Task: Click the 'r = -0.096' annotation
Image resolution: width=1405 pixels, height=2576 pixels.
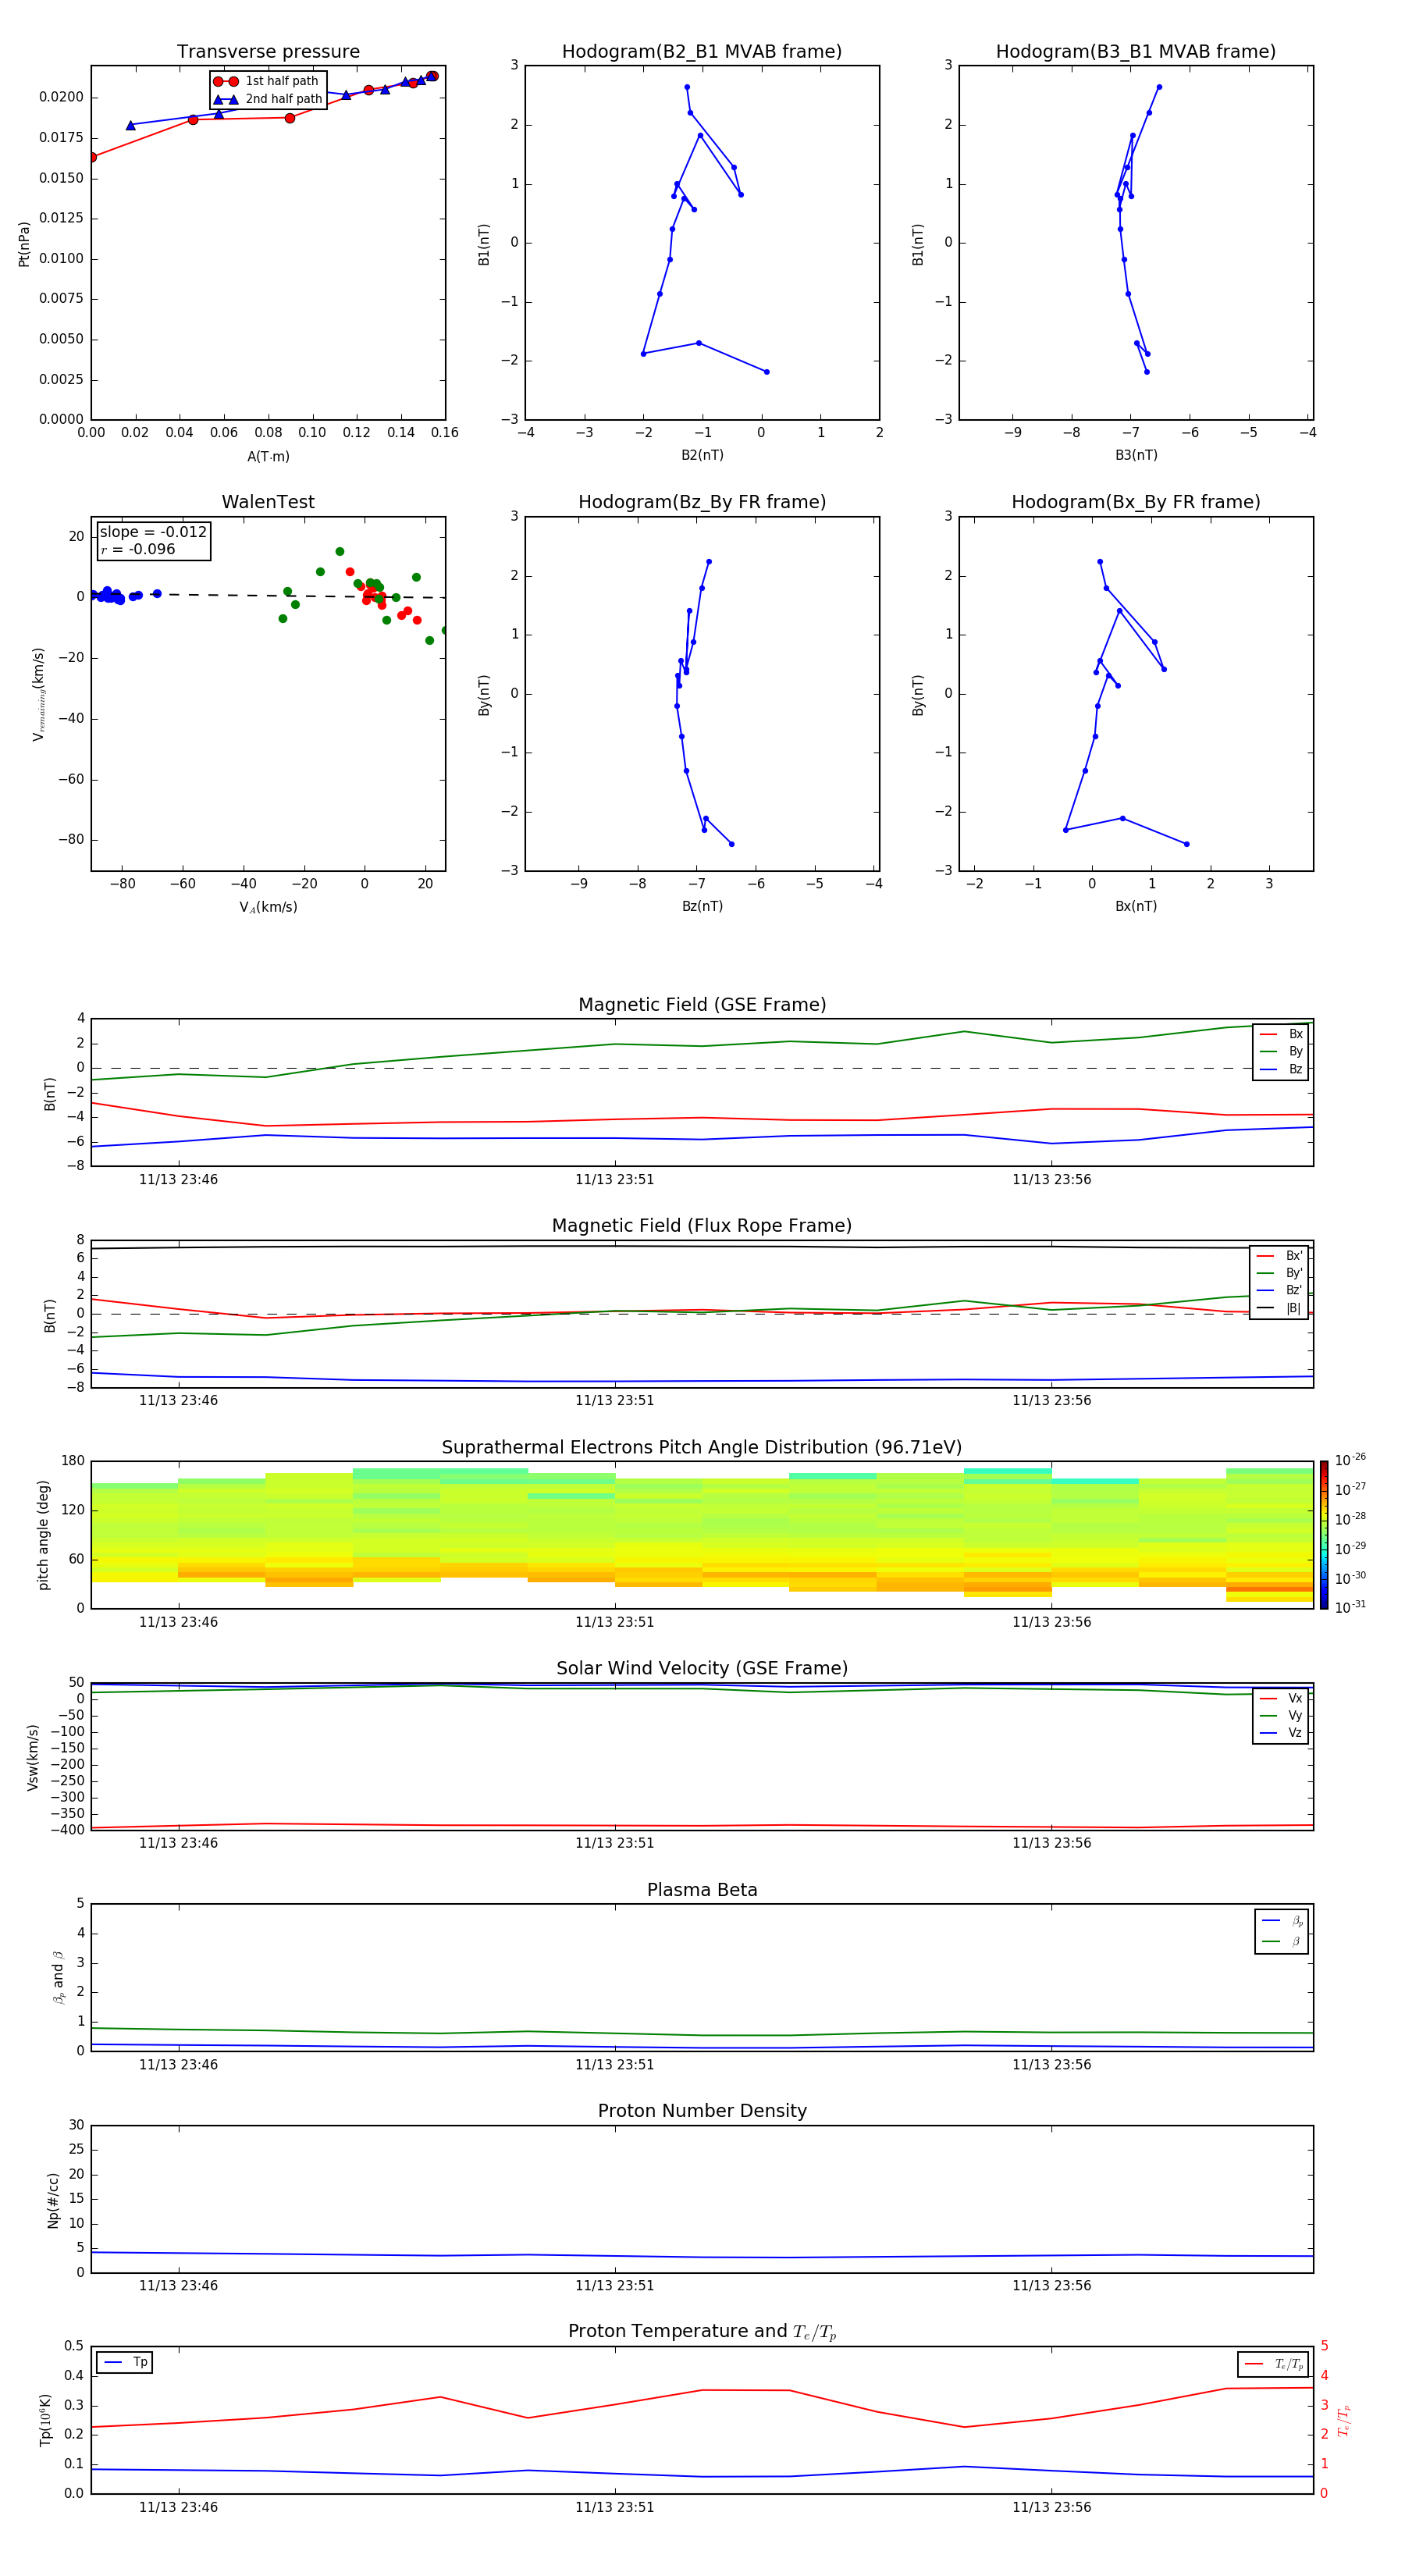Action: [138, 549]
